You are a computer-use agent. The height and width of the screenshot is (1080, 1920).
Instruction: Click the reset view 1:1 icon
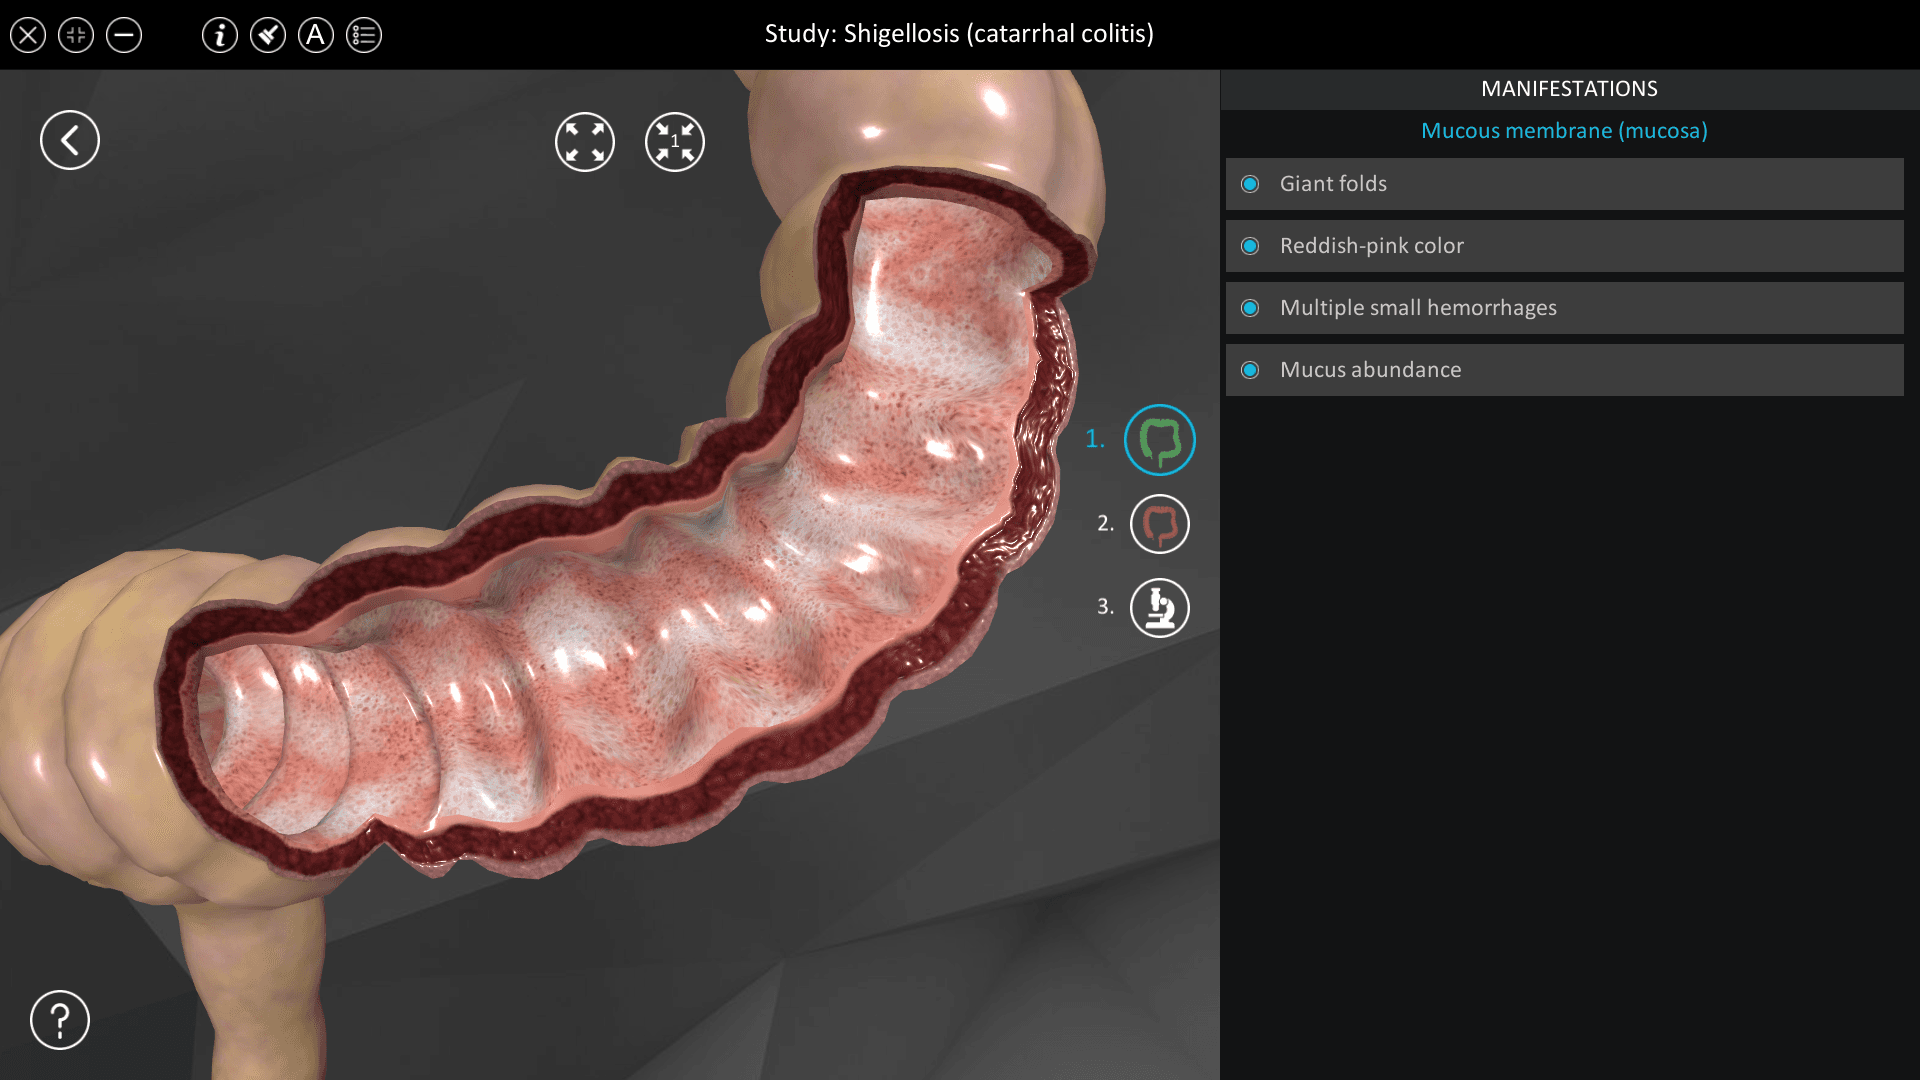(675, 142)
